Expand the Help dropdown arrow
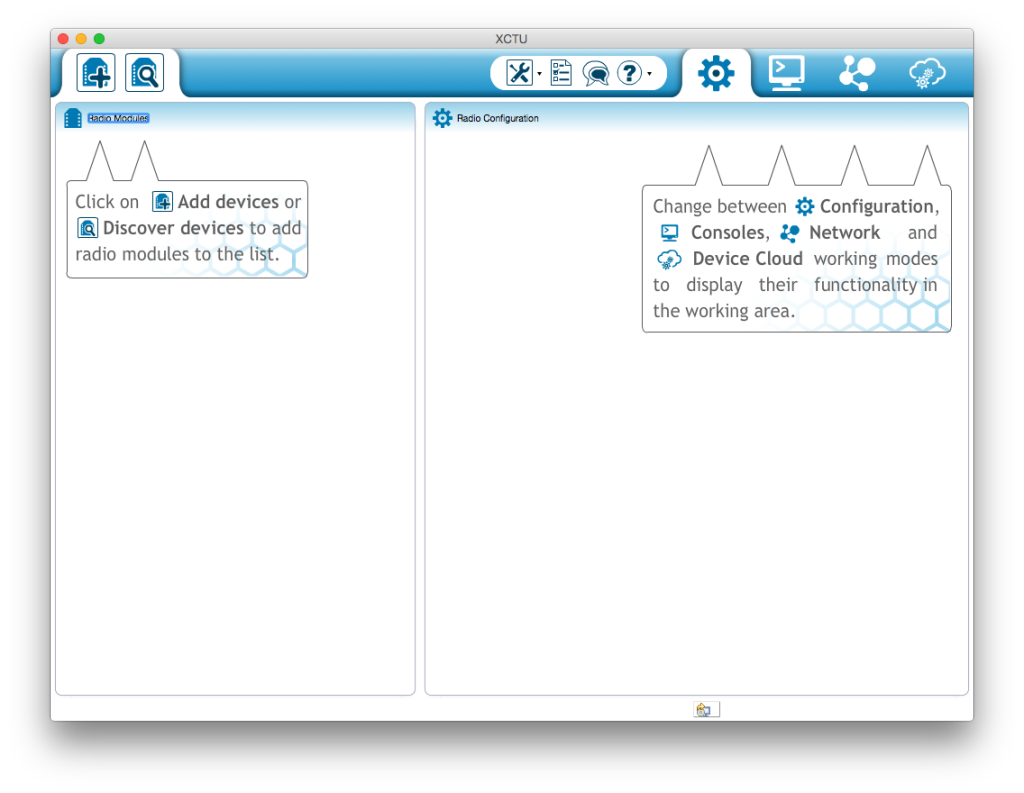The height and width of the screenshot is (793, 1024). 650,74
